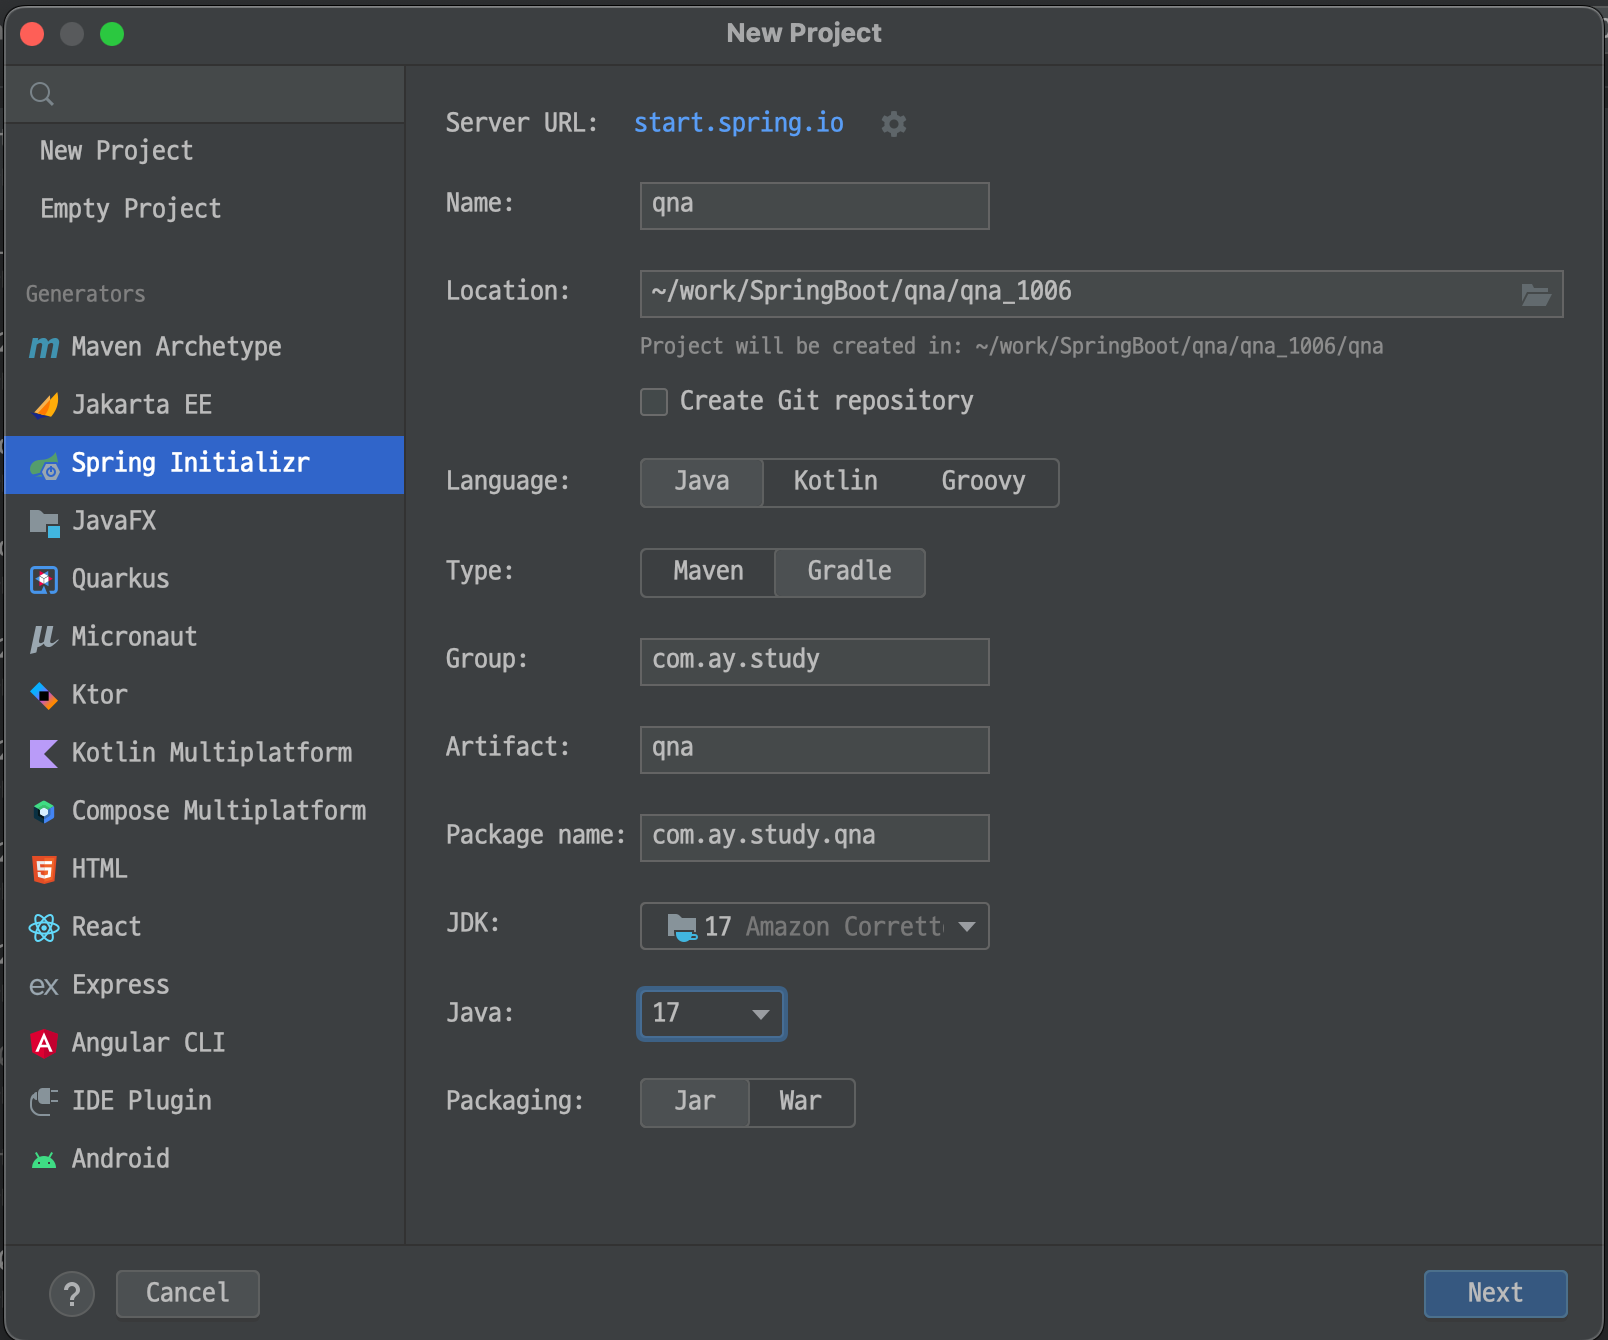Viewport: 1608px width, 1340px height.
Task: Select React generator
Action: [205, 927]
